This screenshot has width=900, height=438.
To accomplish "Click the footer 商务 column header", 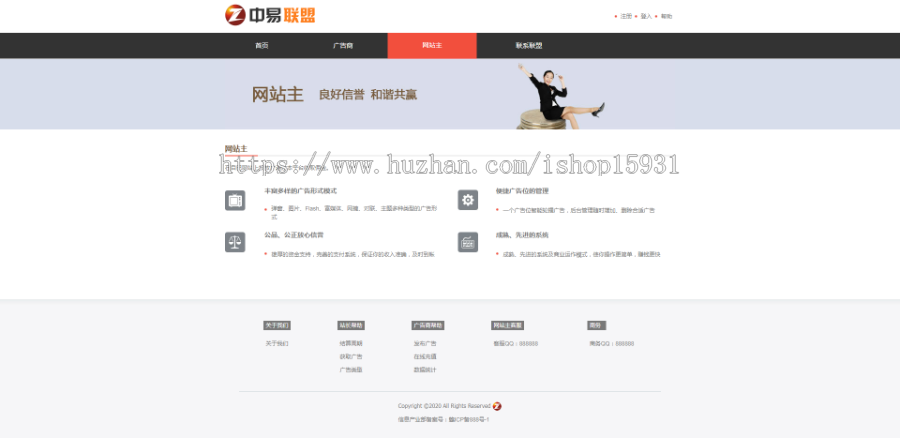I will point(596,325).
